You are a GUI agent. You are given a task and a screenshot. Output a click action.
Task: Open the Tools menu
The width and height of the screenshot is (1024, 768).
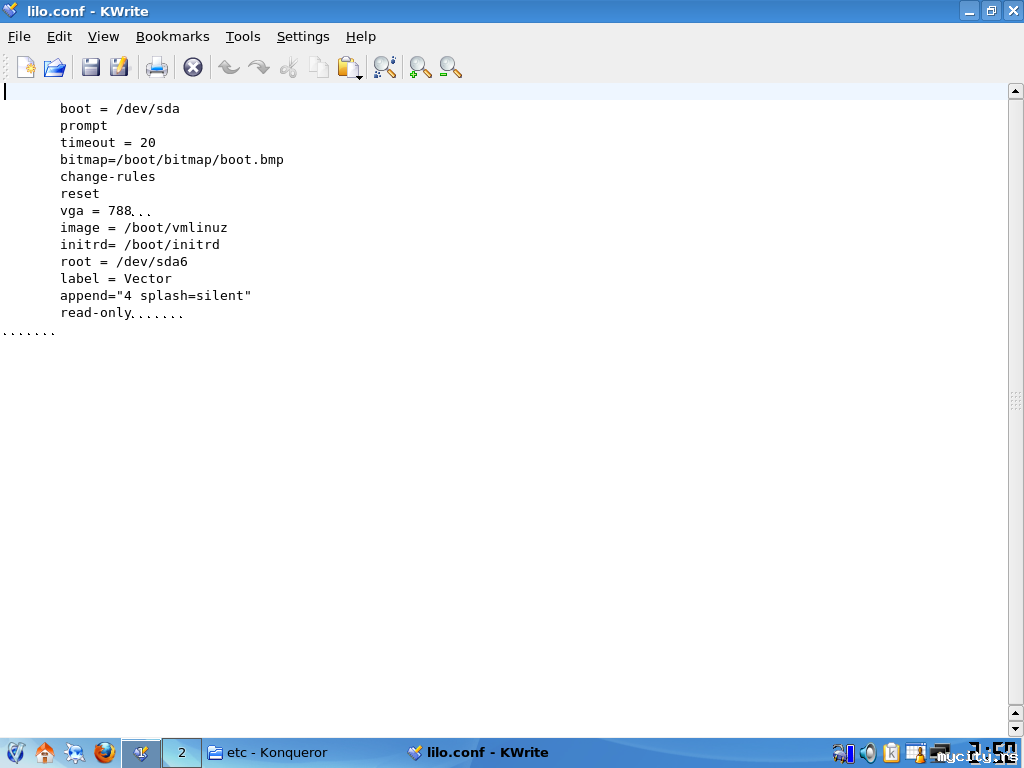click(x=243, y=37)
